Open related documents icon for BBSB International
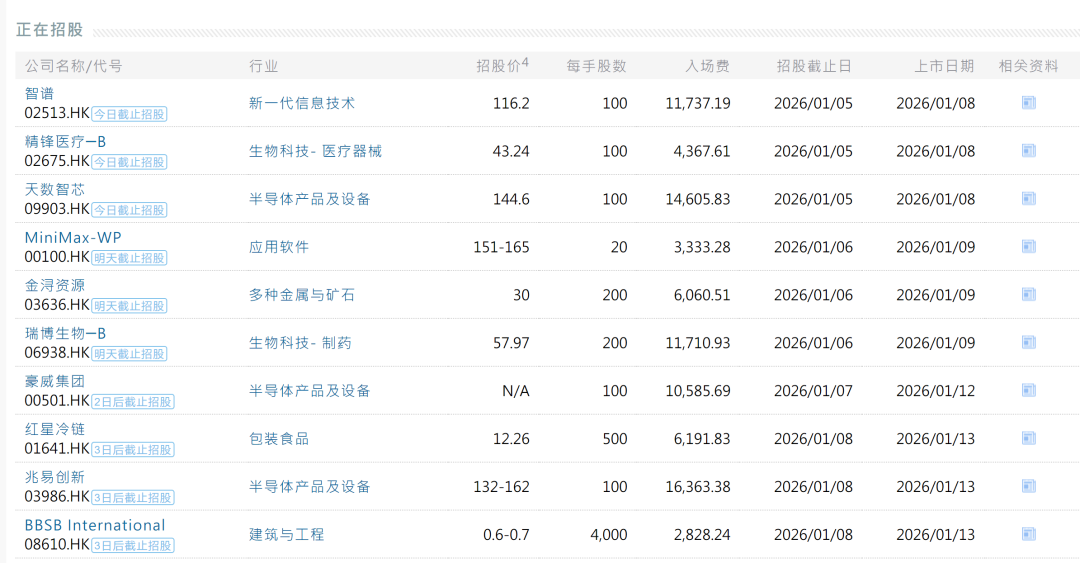 (1028, 533)
